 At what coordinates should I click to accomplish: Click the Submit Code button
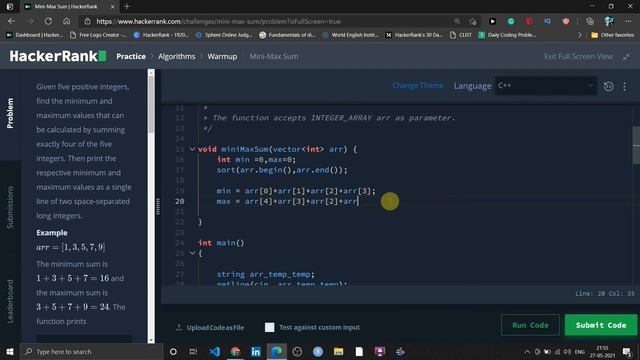tap(601, 325)
